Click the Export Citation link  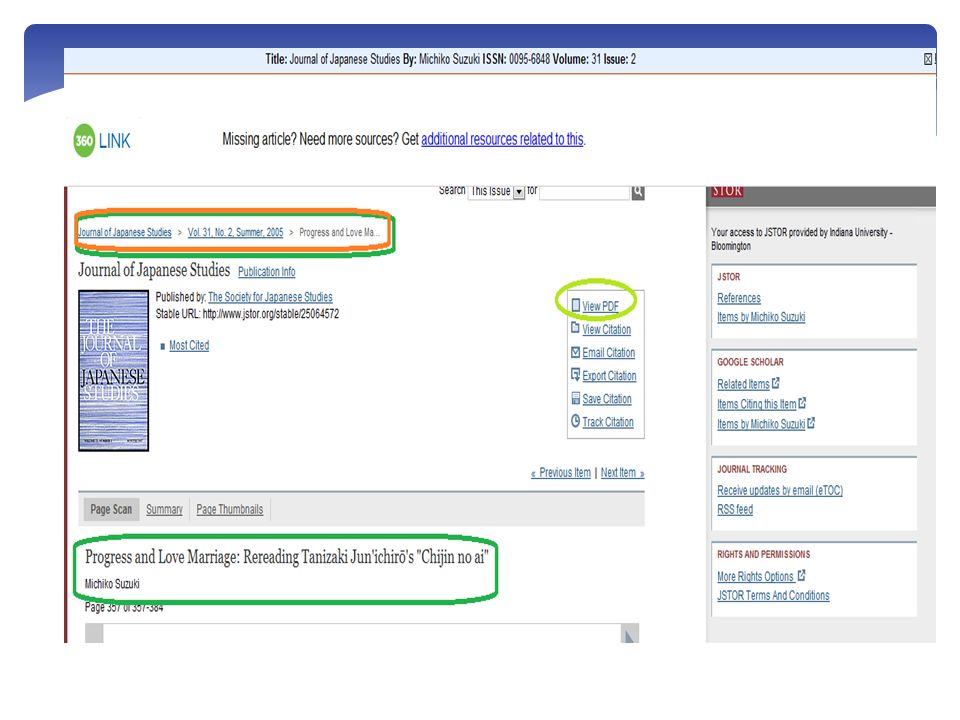(609, 376)
